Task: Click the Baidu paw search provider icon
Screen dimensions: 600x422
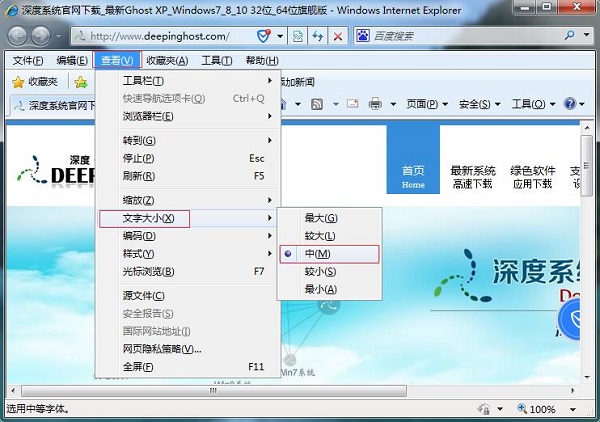Action: [x=363, y=36]
